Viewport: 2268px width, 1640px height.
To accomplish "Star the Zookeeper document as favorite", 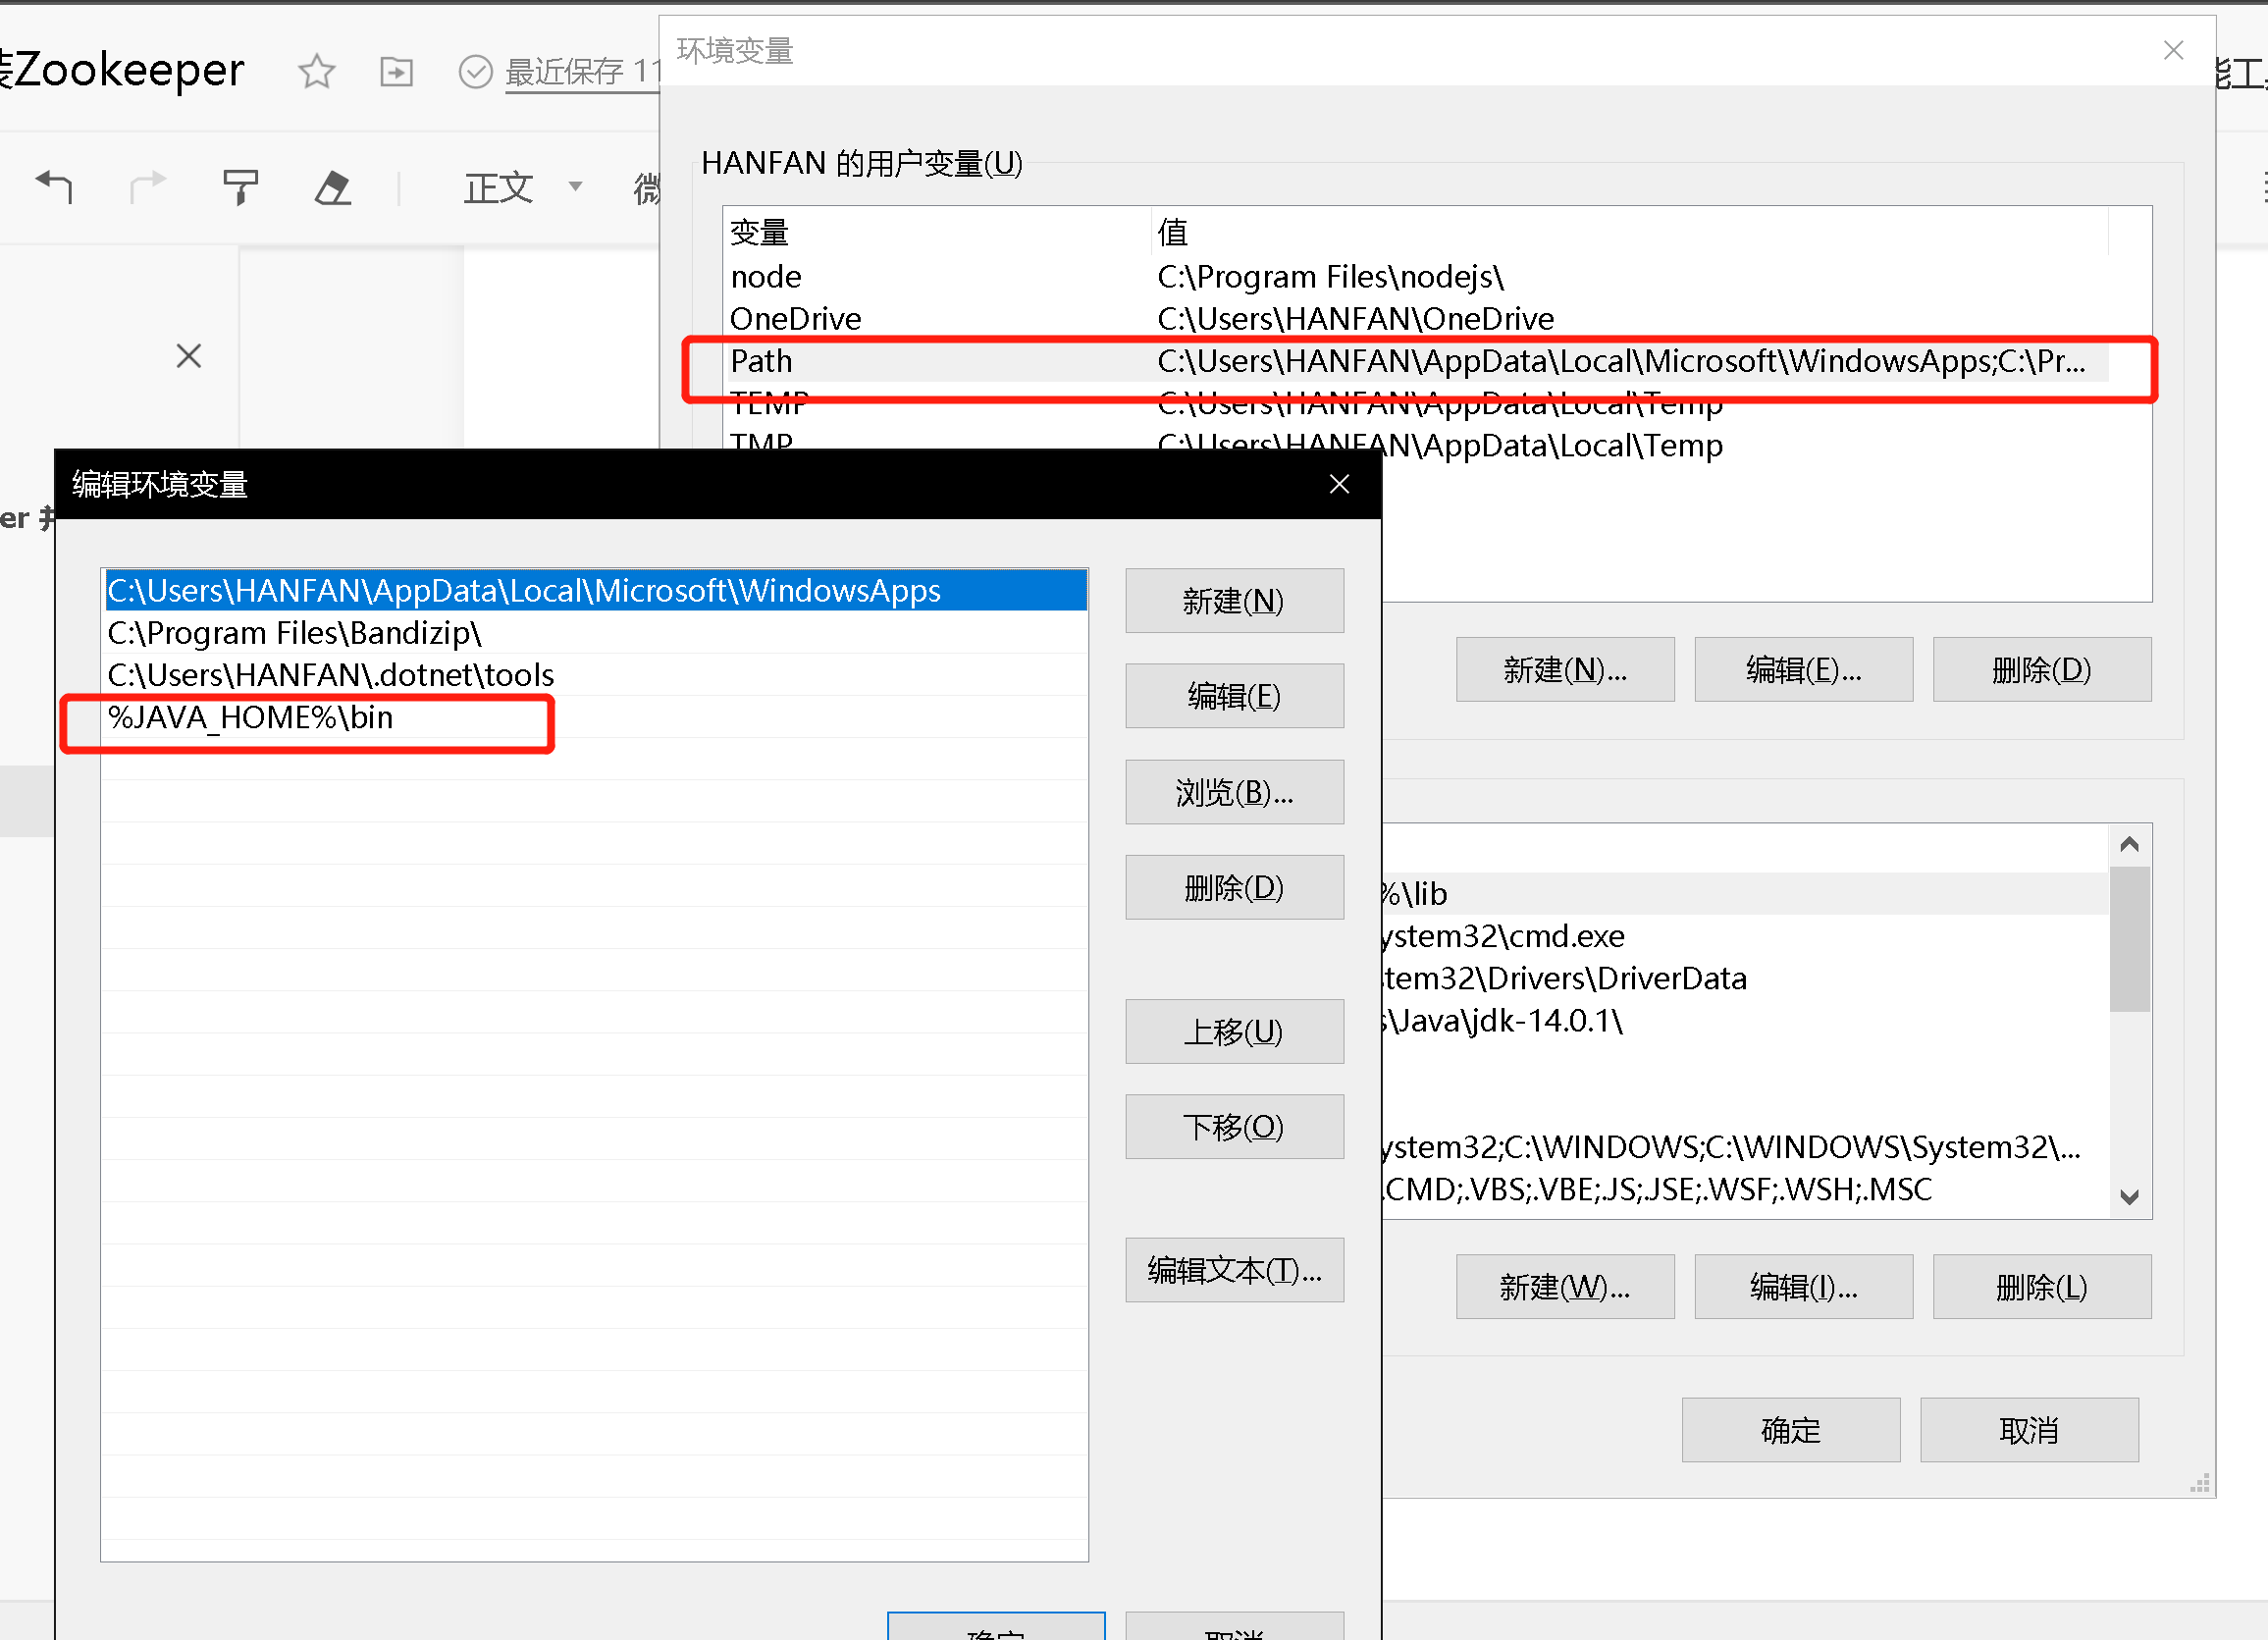I will [x=317, y=72].
